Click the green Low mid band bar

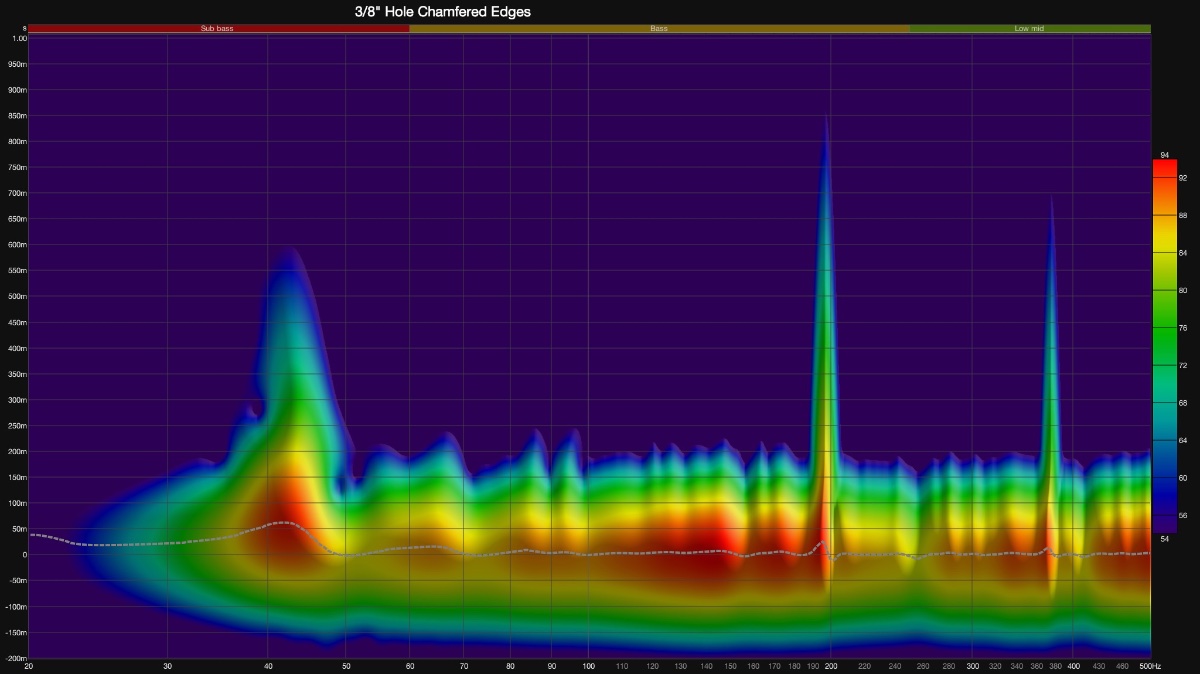pyautogui.click(x=1029, y=29)
